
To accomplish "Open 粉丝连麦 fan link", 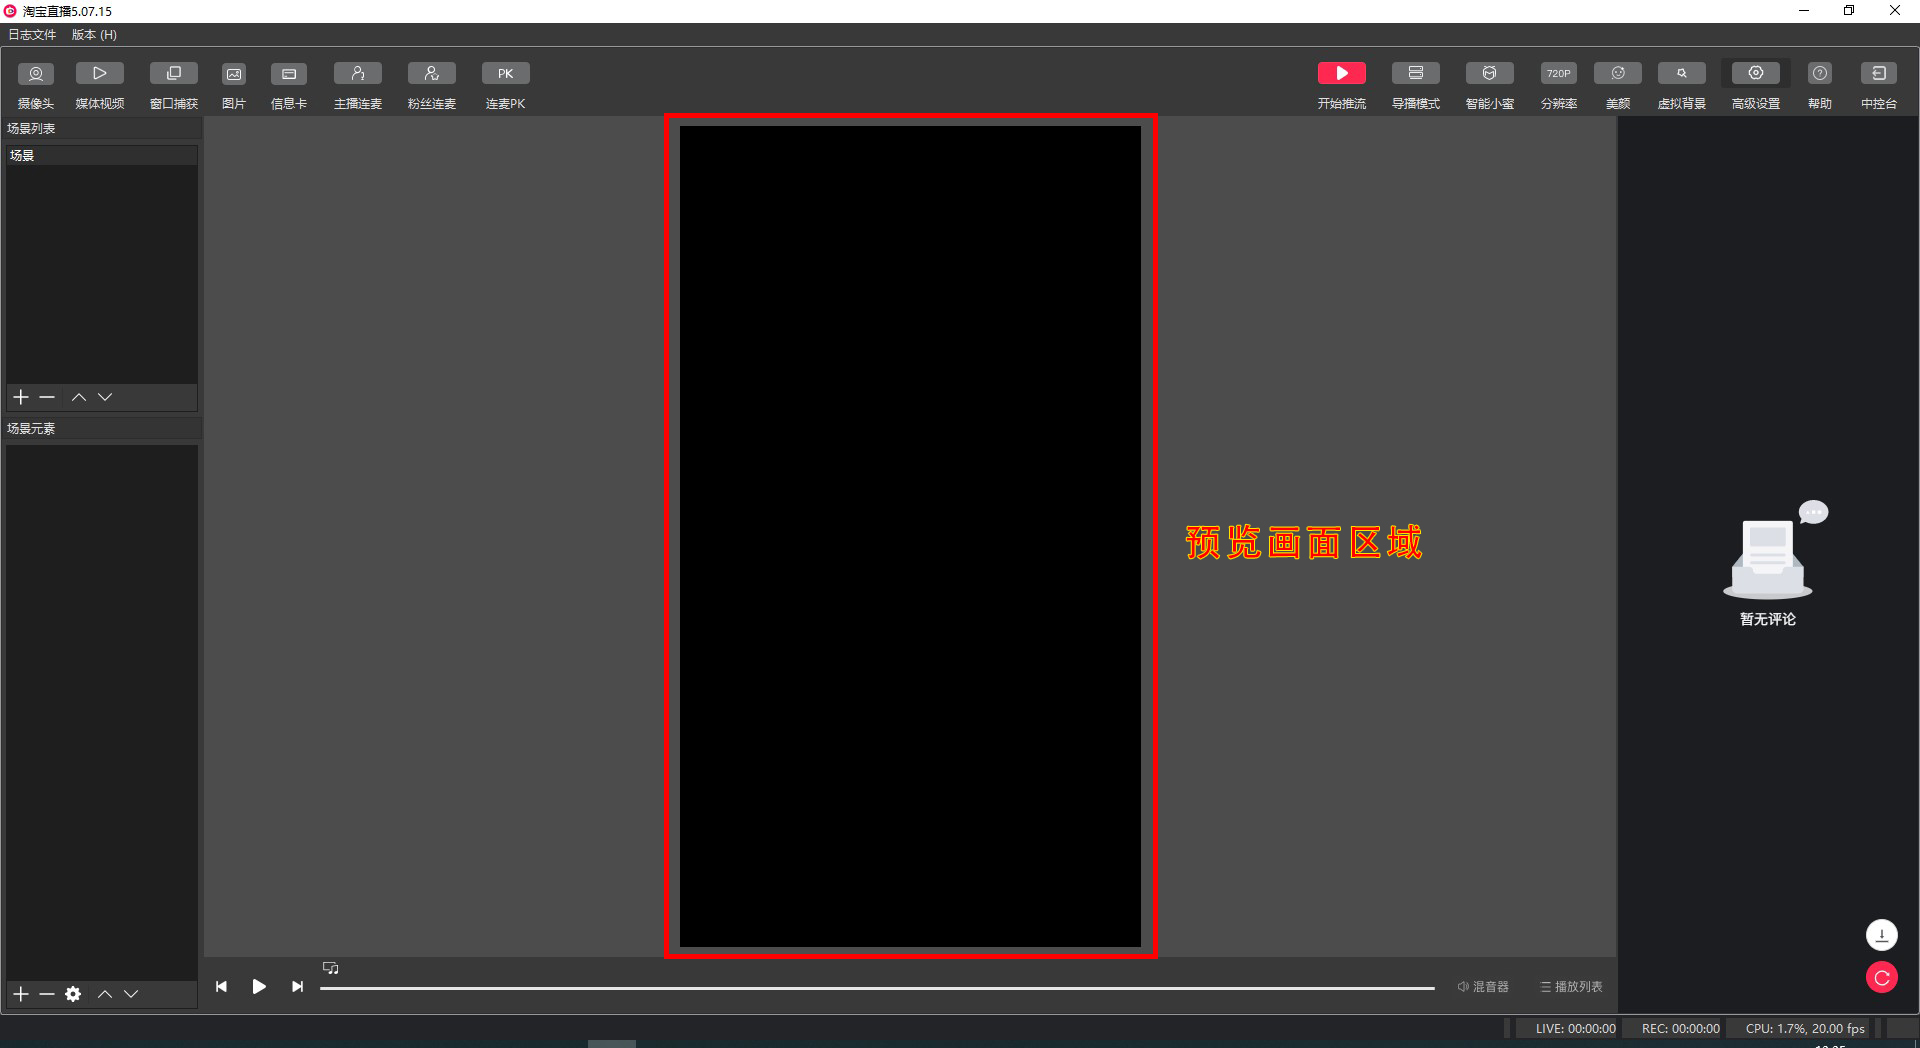I will [x=432, y=85].
